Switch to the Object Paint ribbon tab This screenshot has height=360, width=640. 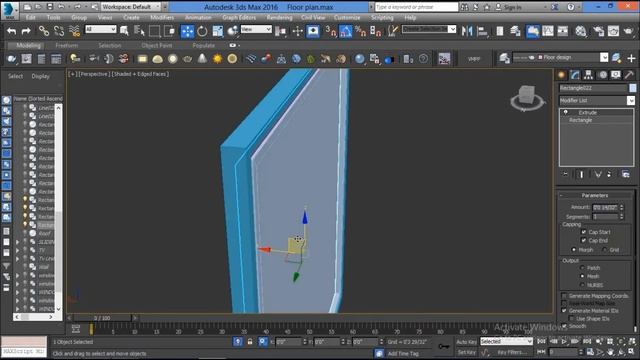pyautogui.click(x=157, y=45)
